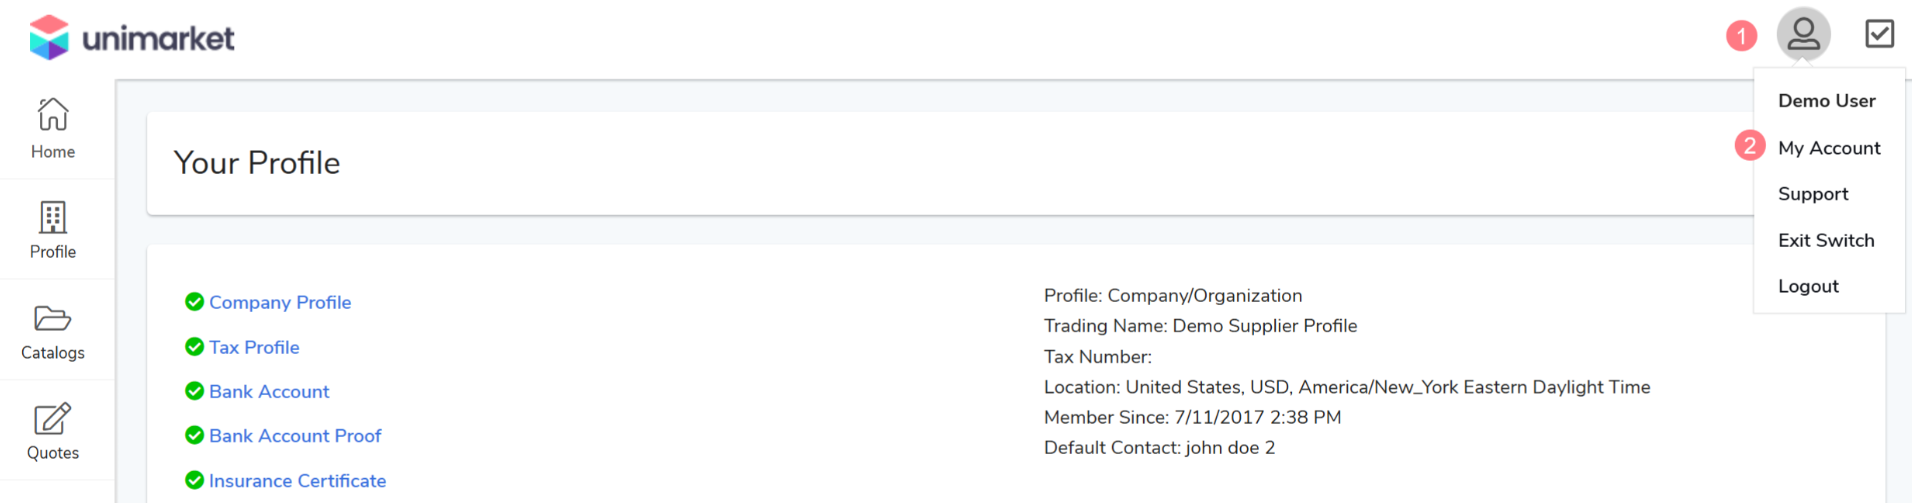This screenshot has height=503, width=1912.
Task: Open the Insurance Certificate link
Action: [297, 481]
